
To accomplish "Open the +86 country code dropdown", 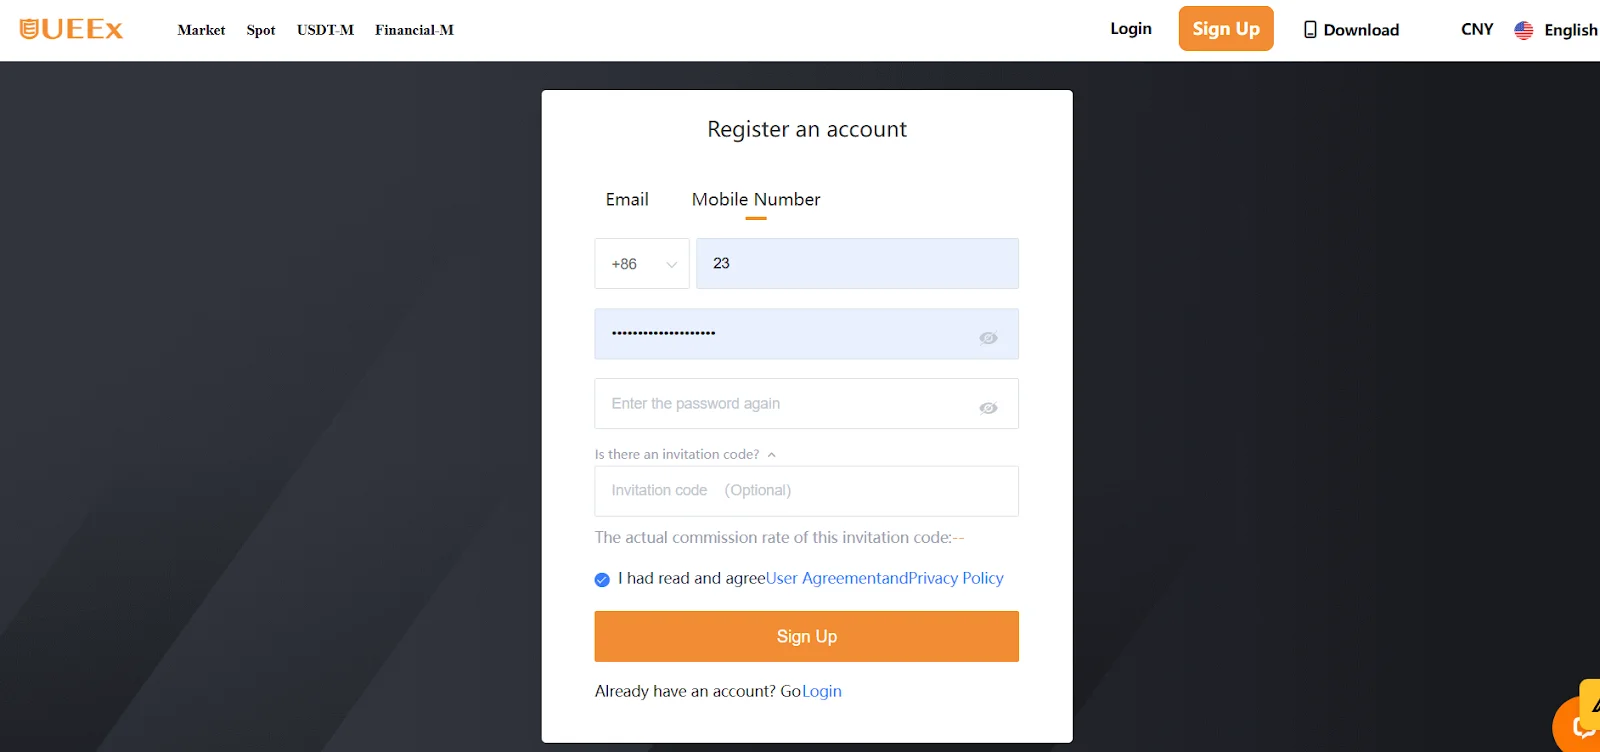I will click(641, 263).
